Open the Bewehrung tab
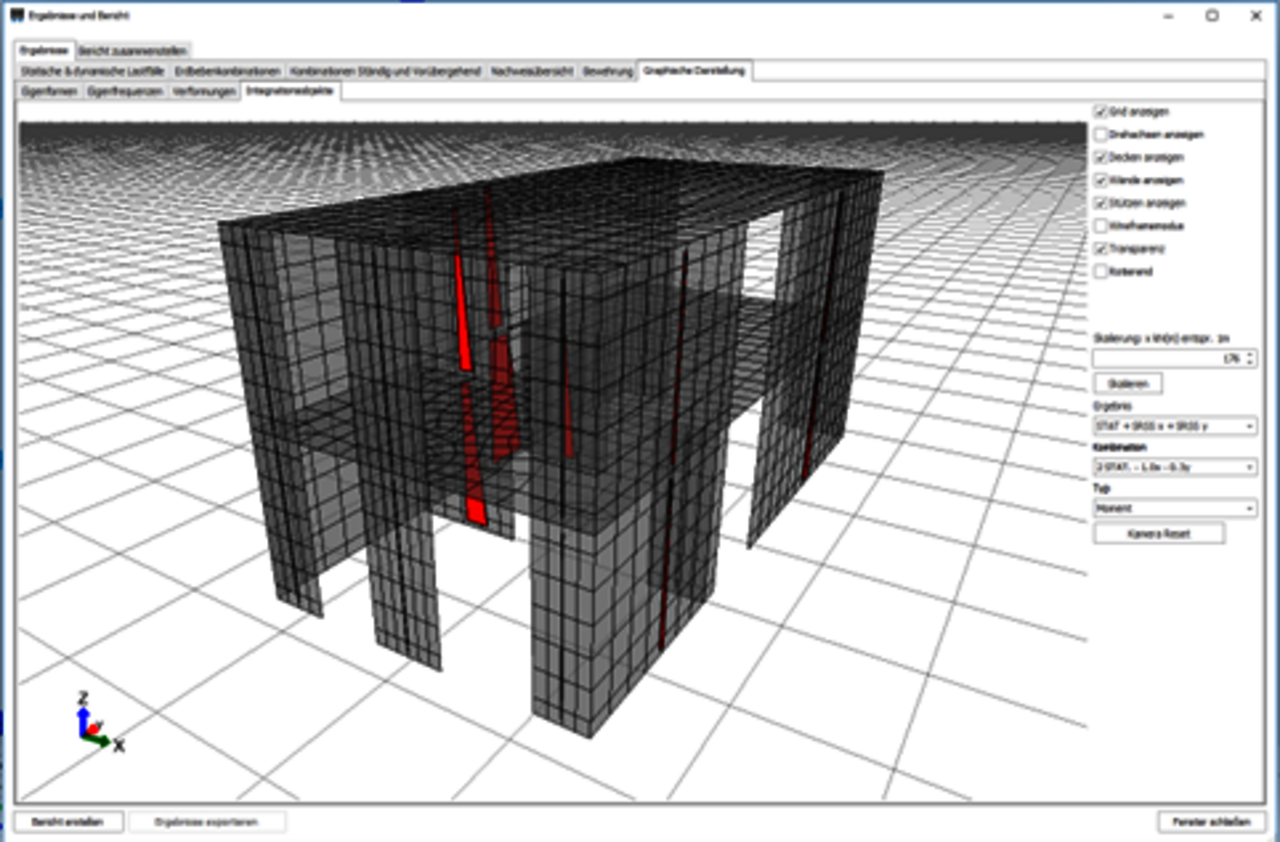The height and width of the screenshot is (842, 1280). [608, 71]
